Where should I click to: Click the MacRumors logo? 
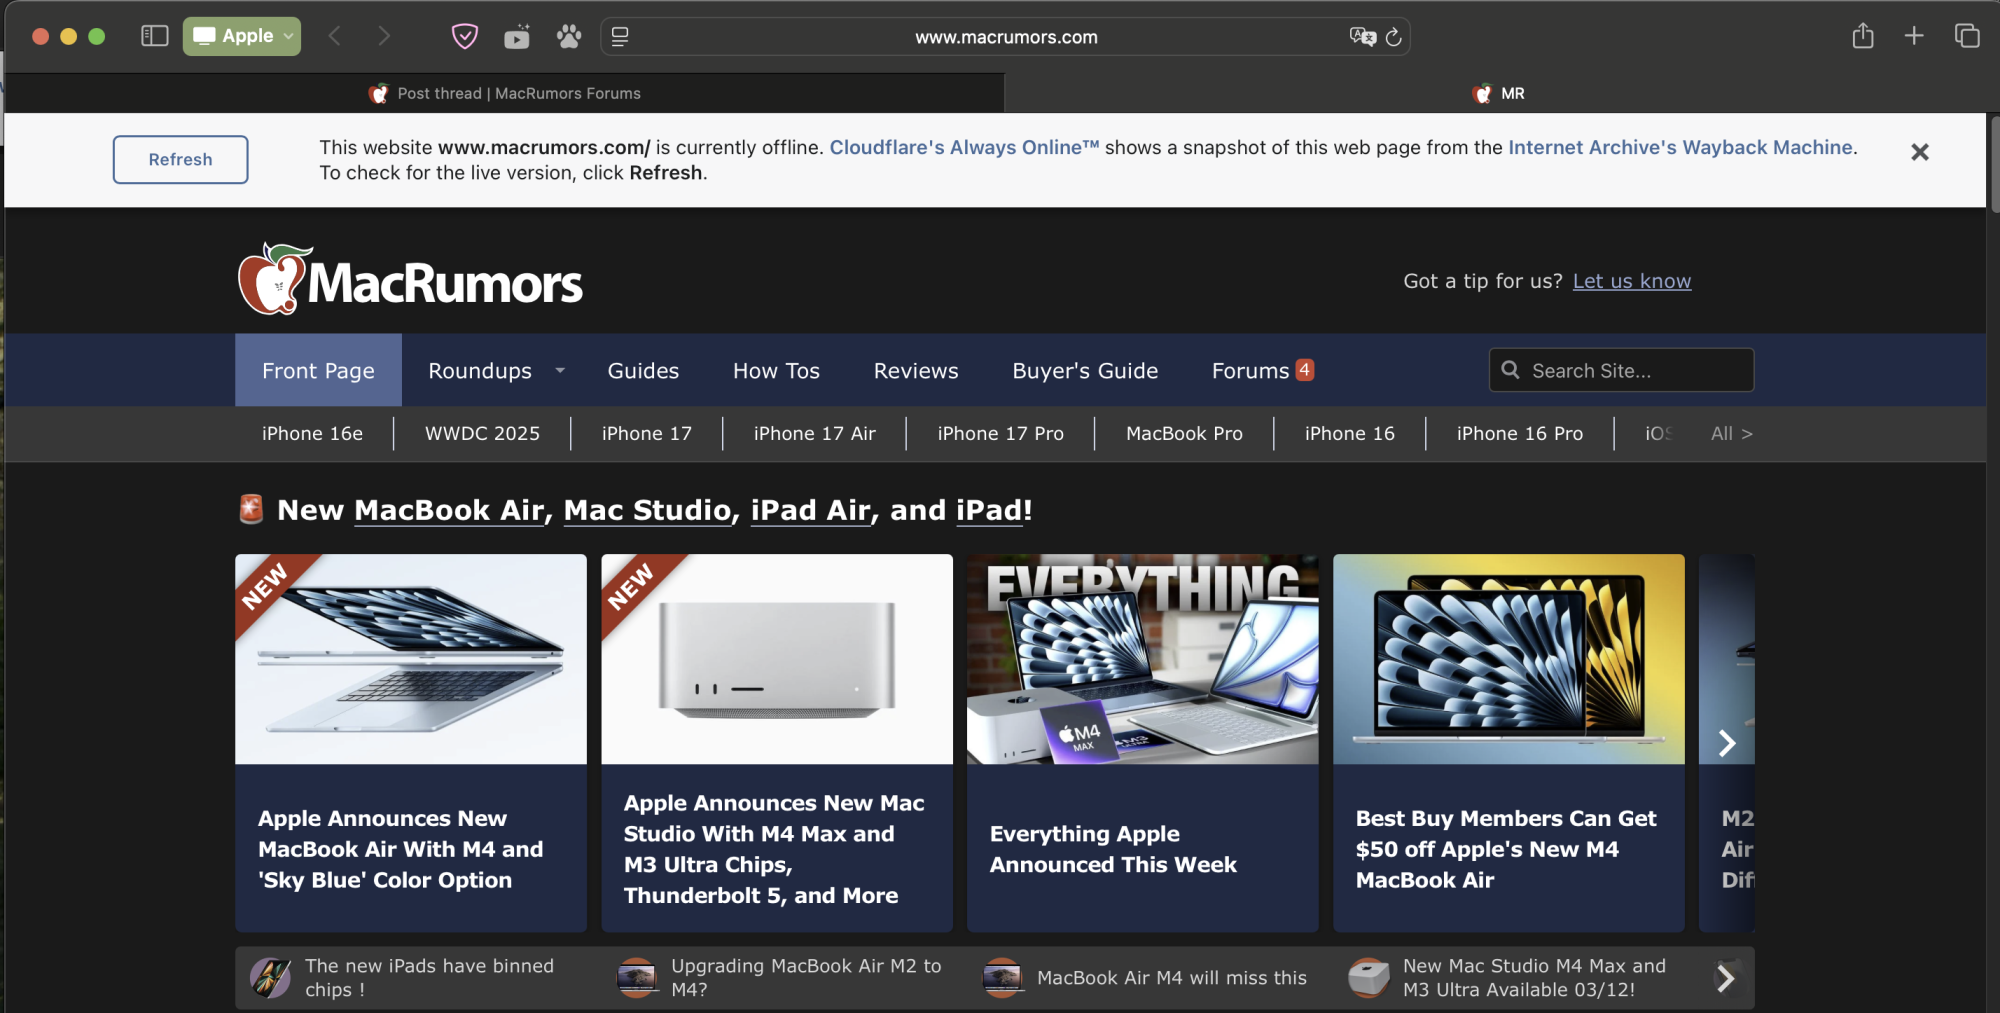(x=410, y=279)
